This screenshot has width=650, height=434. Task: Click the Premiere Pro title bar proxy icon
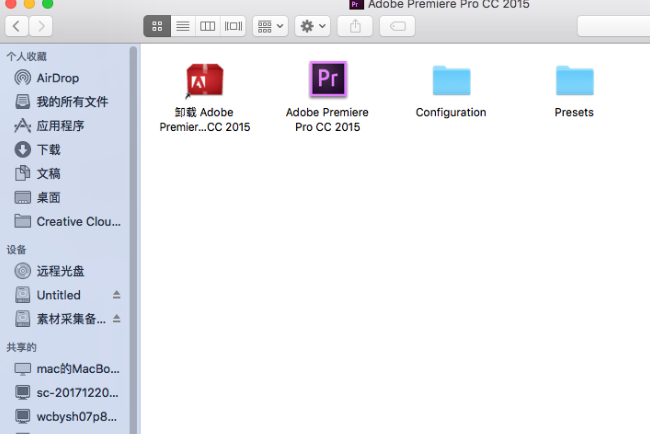pos(356,5)
